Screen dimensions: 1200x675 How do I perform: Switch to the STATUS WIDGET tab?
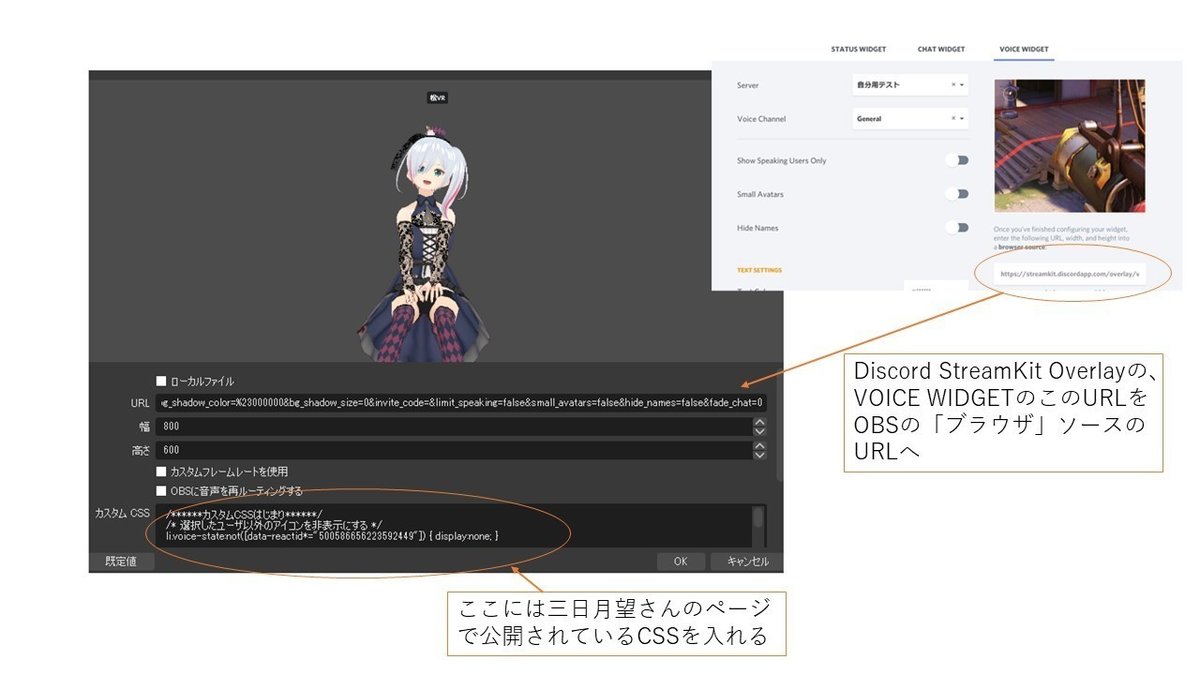tap(858, 48)
